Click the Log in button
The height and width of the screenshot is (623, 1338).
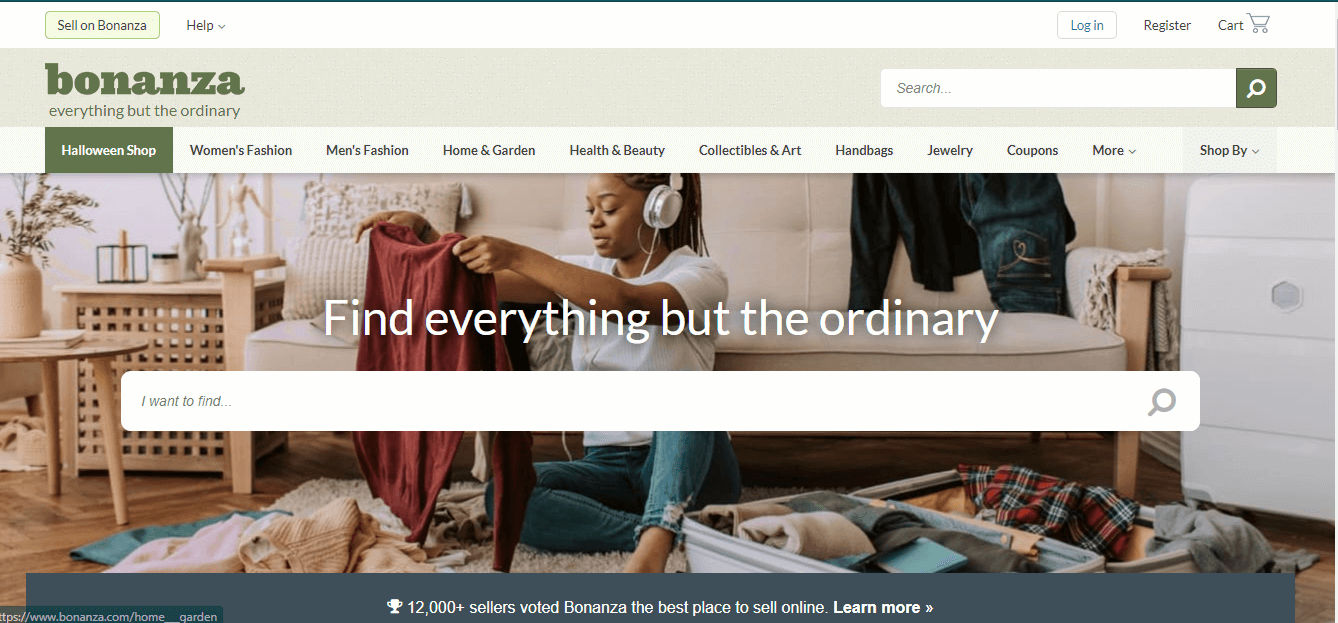(1087, 25)
